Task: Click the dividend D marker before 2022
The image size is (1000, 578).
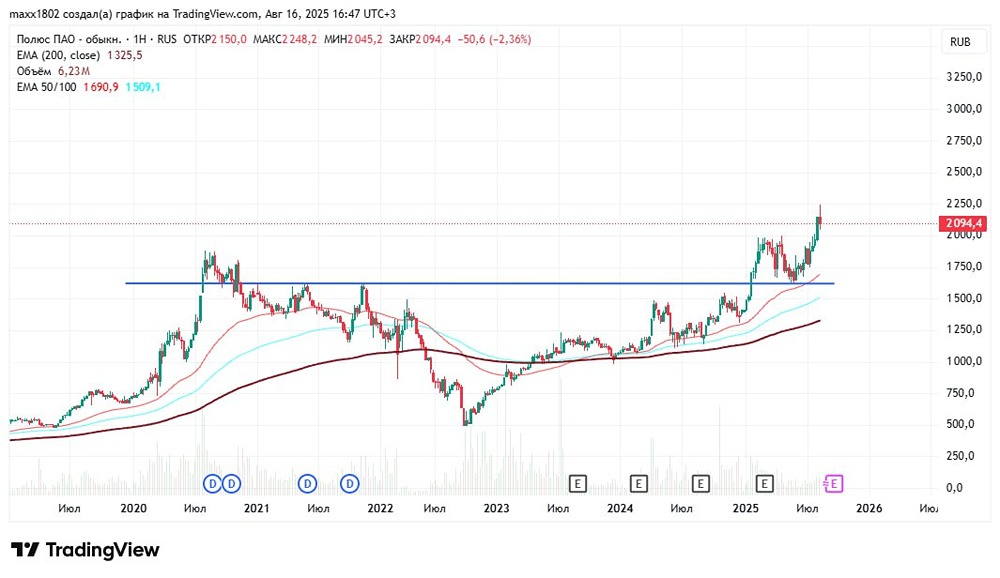Action: coord(349,484)
